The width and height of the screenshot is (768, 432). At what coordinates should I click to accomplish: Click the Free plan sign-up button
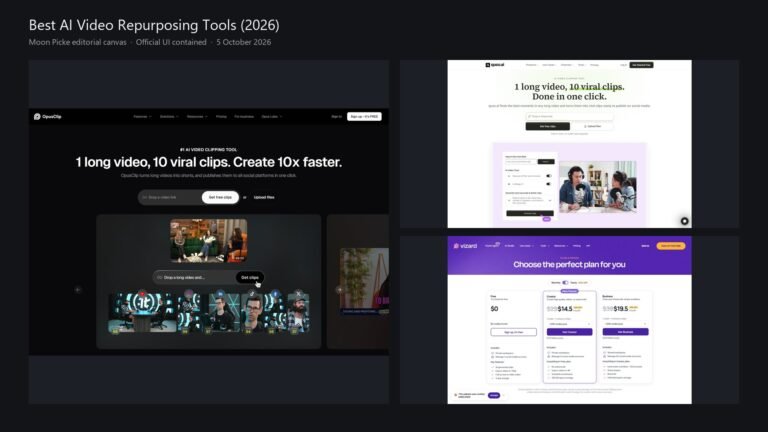tap(513, 332)
